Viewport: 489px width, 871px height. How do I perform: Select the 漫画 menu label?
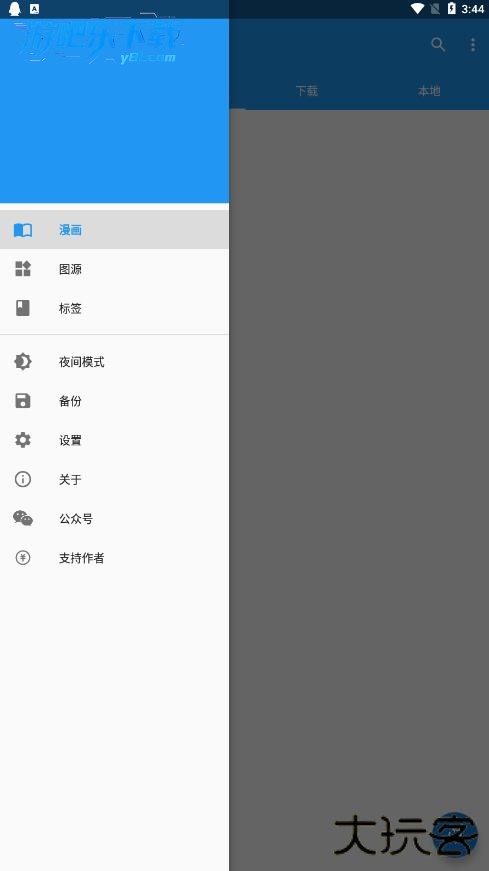71,230
